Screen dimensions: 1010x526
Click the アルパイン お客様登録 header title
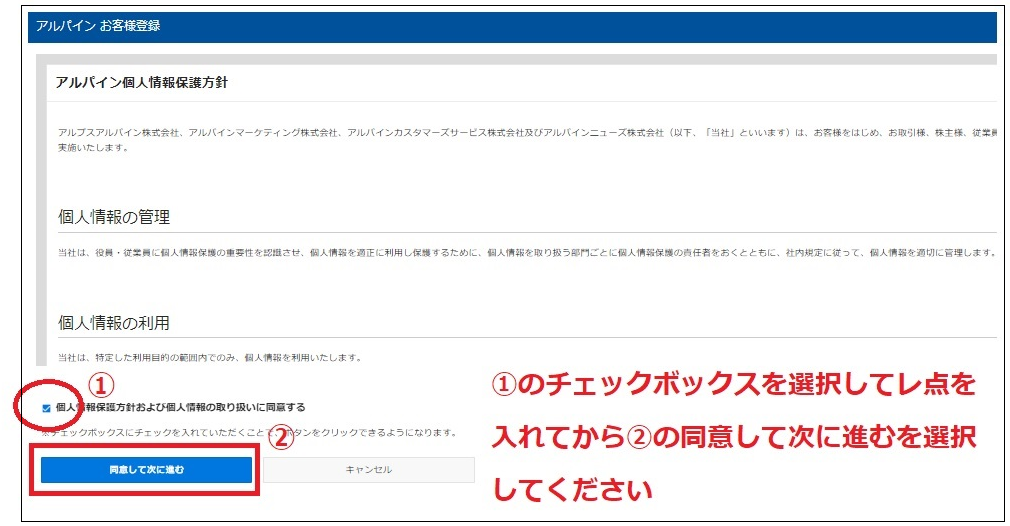tap(98, 26)
